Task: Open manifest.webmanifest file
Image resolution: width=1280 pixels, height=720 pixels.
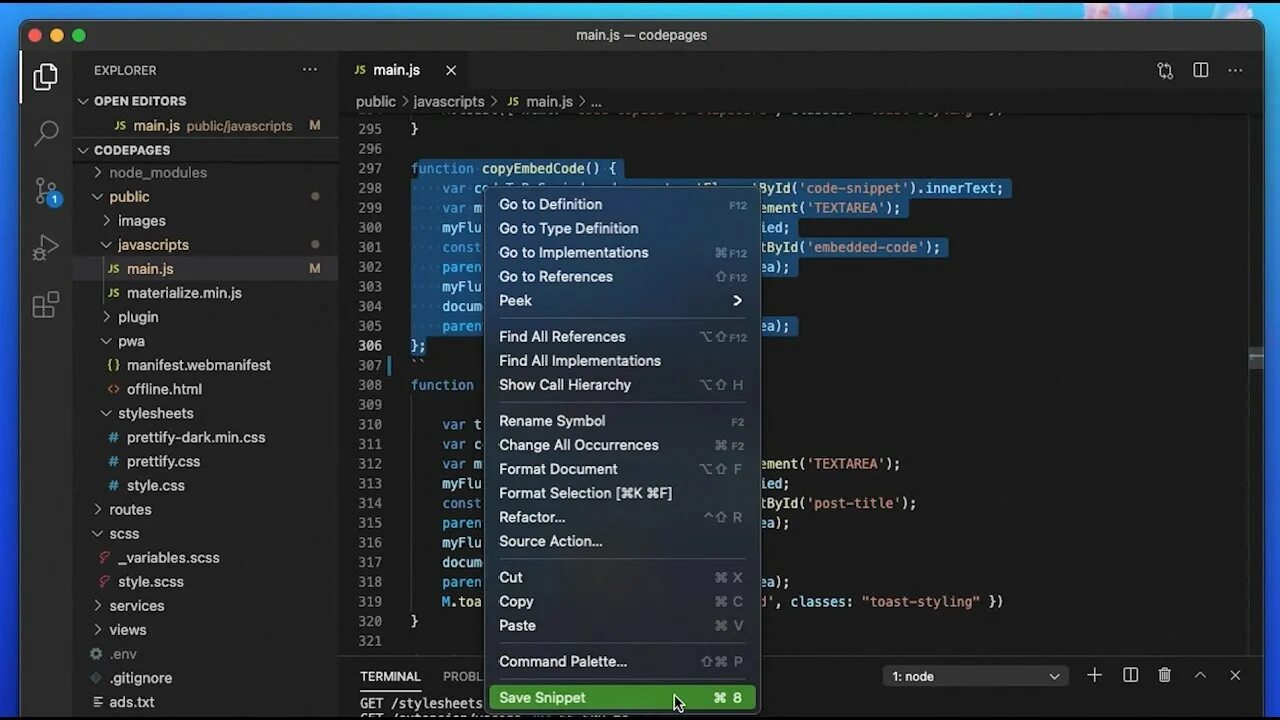Action: pos(199,365)
